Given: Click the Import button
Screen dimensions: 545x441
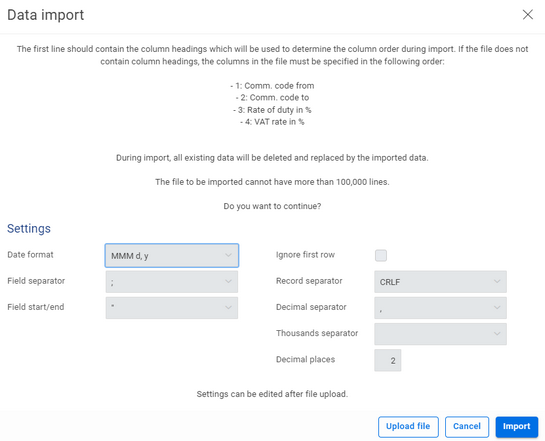Looking at the screenshot, I should tap(516, 426).
